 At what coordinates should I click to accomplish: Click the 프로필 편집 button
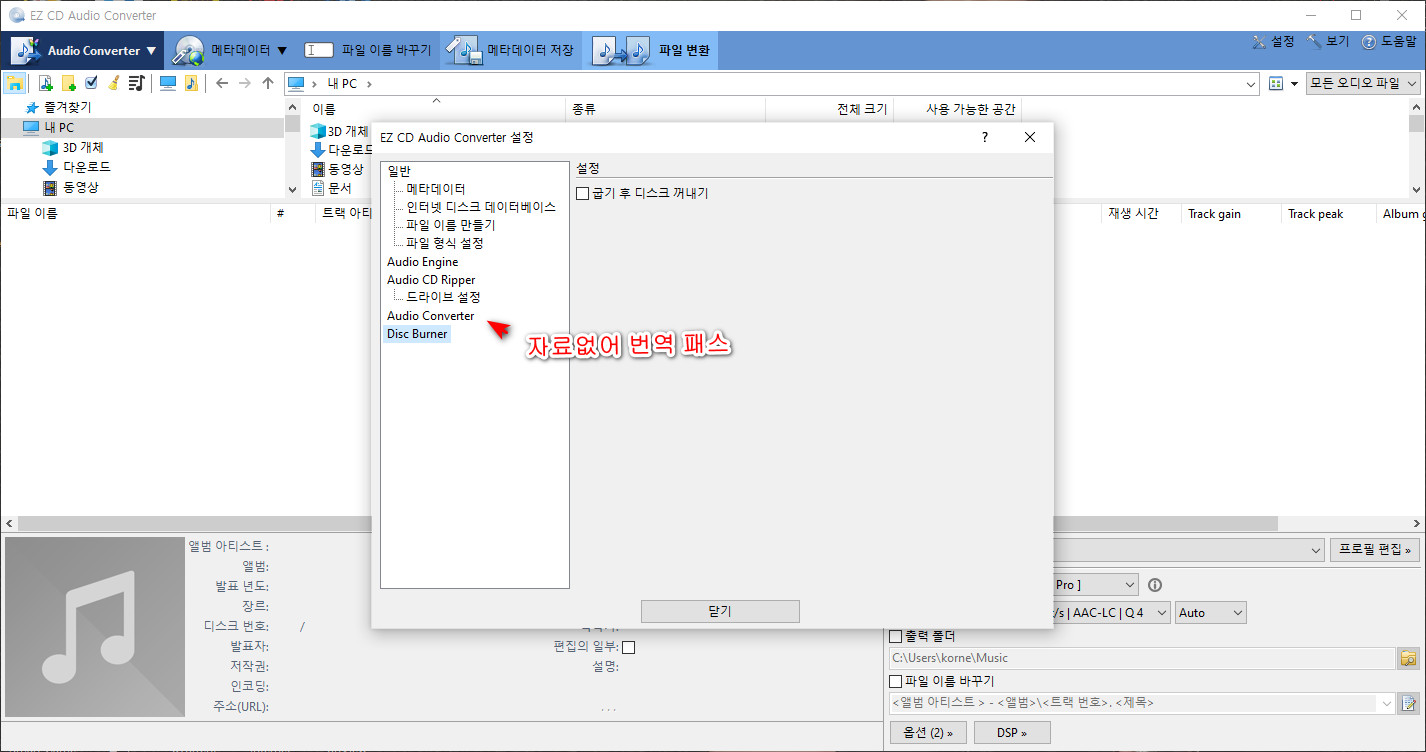(1375, 550)
